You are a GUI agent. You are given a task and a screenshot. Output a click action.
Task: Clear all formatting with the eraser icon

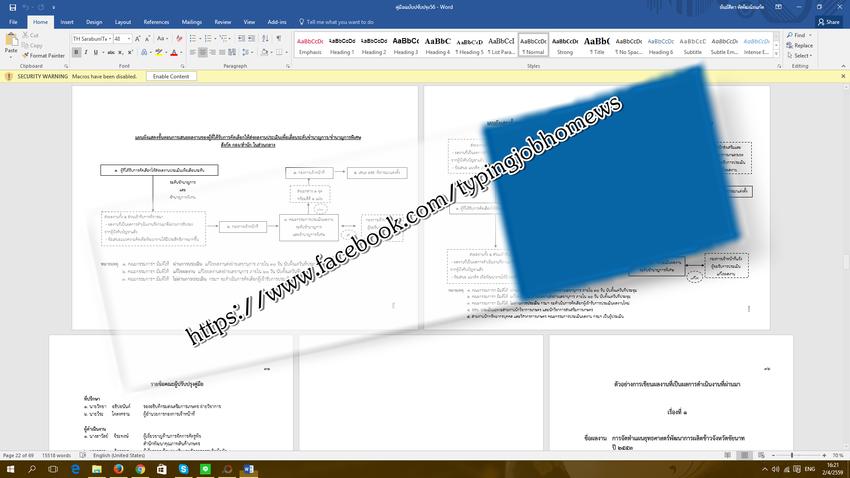(179, 38)
